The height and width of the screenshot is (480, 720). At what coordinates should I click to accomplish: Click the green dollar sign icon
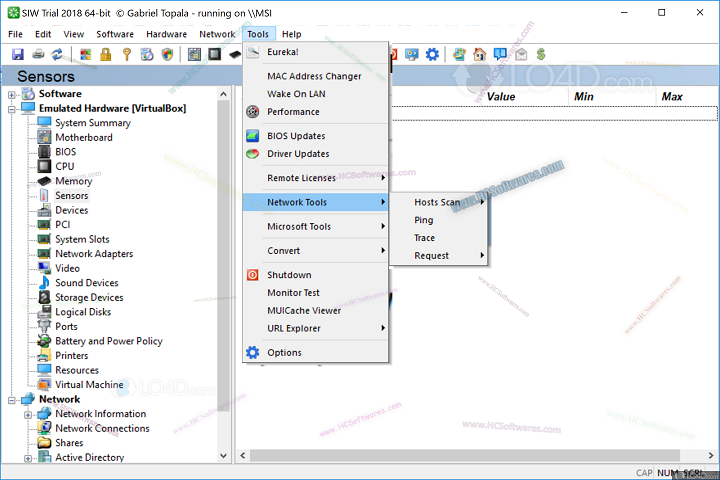[x=540, y=54]
